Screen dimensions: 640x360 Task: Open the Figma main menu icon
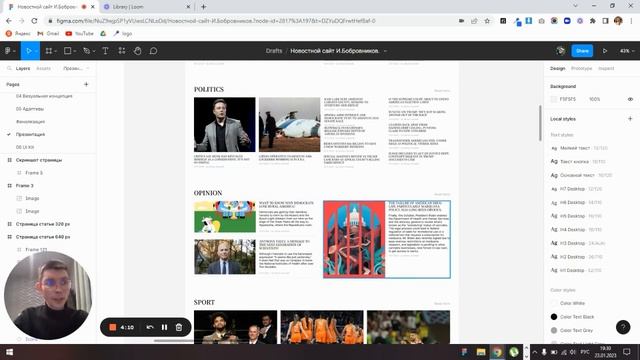[x=8, y=51]
